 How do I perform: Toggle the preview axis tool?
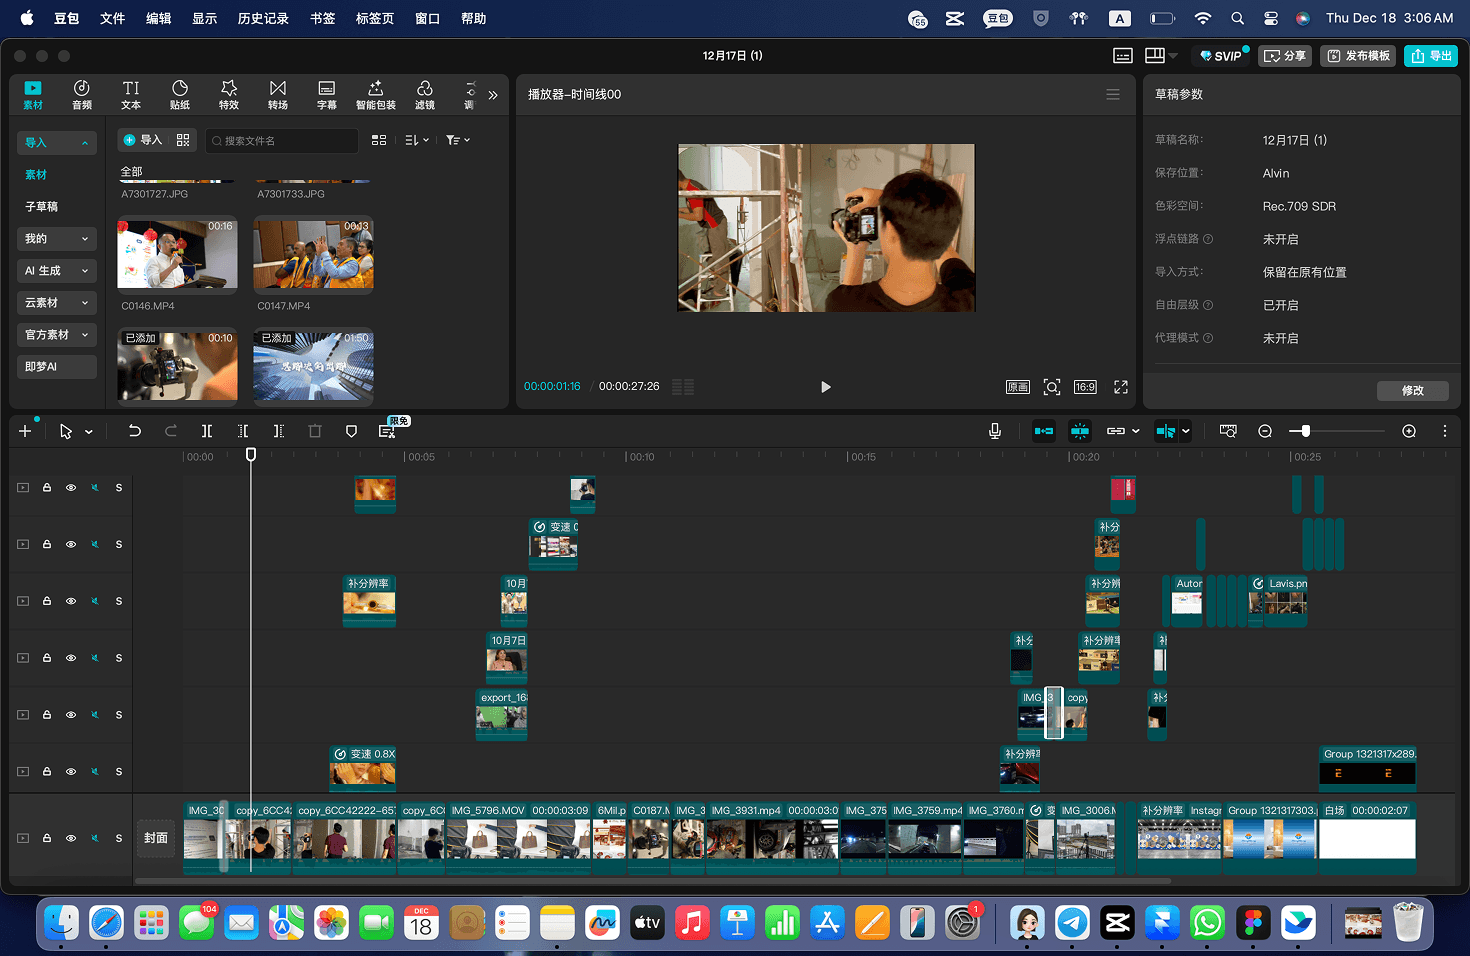pyautogui.click(x=1166, y=431)
